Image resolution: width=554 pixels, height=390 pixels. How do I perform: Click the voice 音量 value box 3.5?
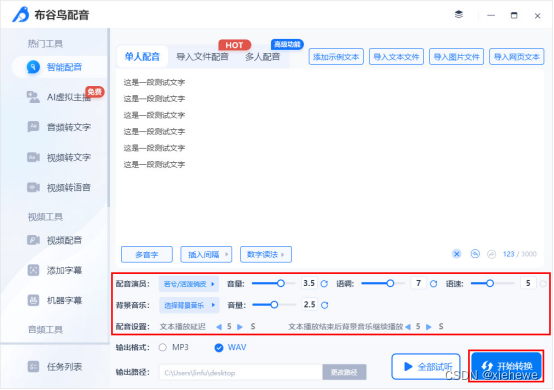pyautogui.click(x=309, y=283)
